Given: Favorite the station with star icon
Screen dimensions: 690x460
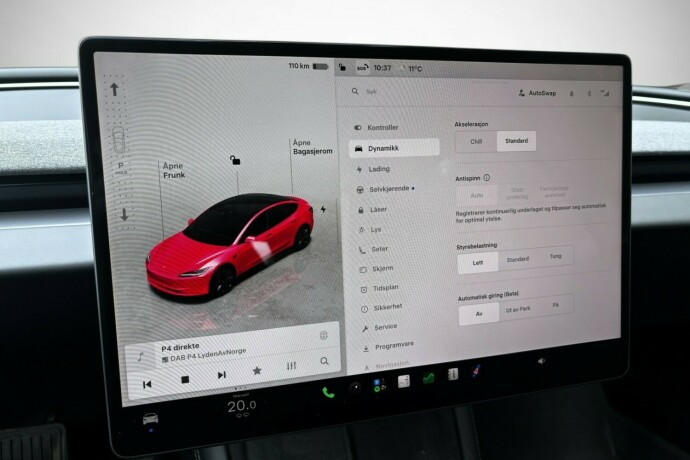Looking at the screenshot, I should point(257,371).
